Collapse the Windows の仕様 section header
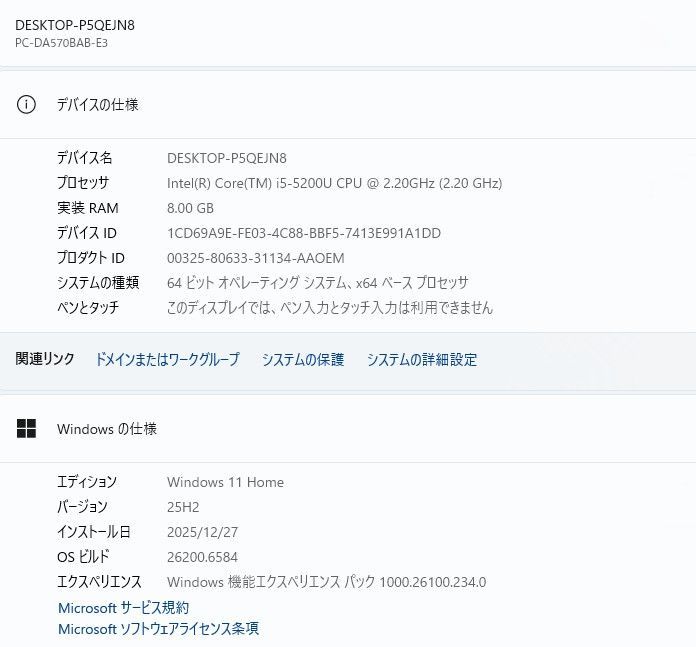Screen dimensions: 696x647 348,429
